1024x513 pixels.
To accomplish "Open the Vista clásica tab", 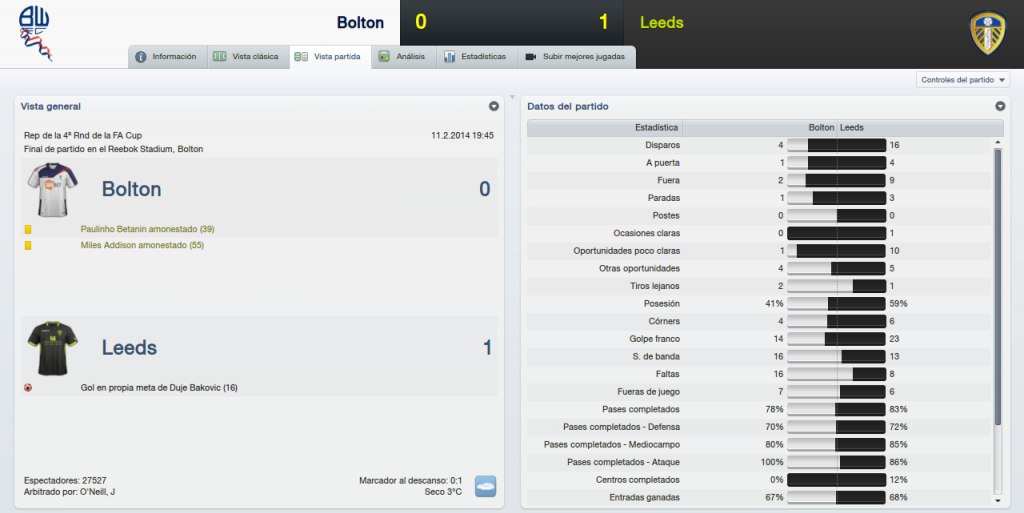I will (x=248, y=57).
